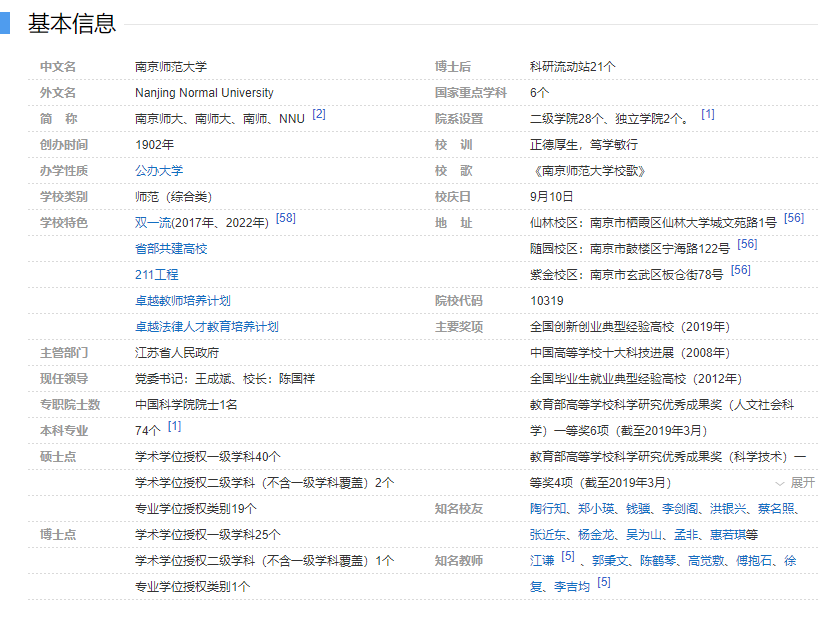Expand the info box with 展开

(x=795, y=482)
